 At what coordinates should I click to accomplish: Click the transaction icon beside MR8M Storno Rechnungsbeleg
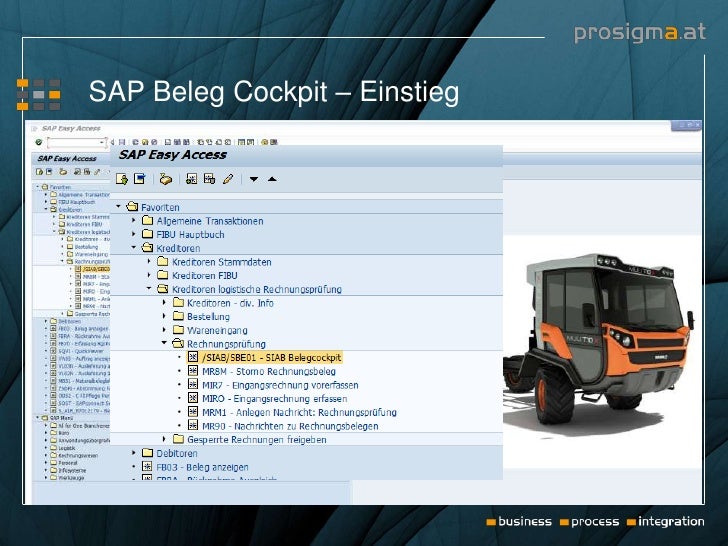point(193,370)
